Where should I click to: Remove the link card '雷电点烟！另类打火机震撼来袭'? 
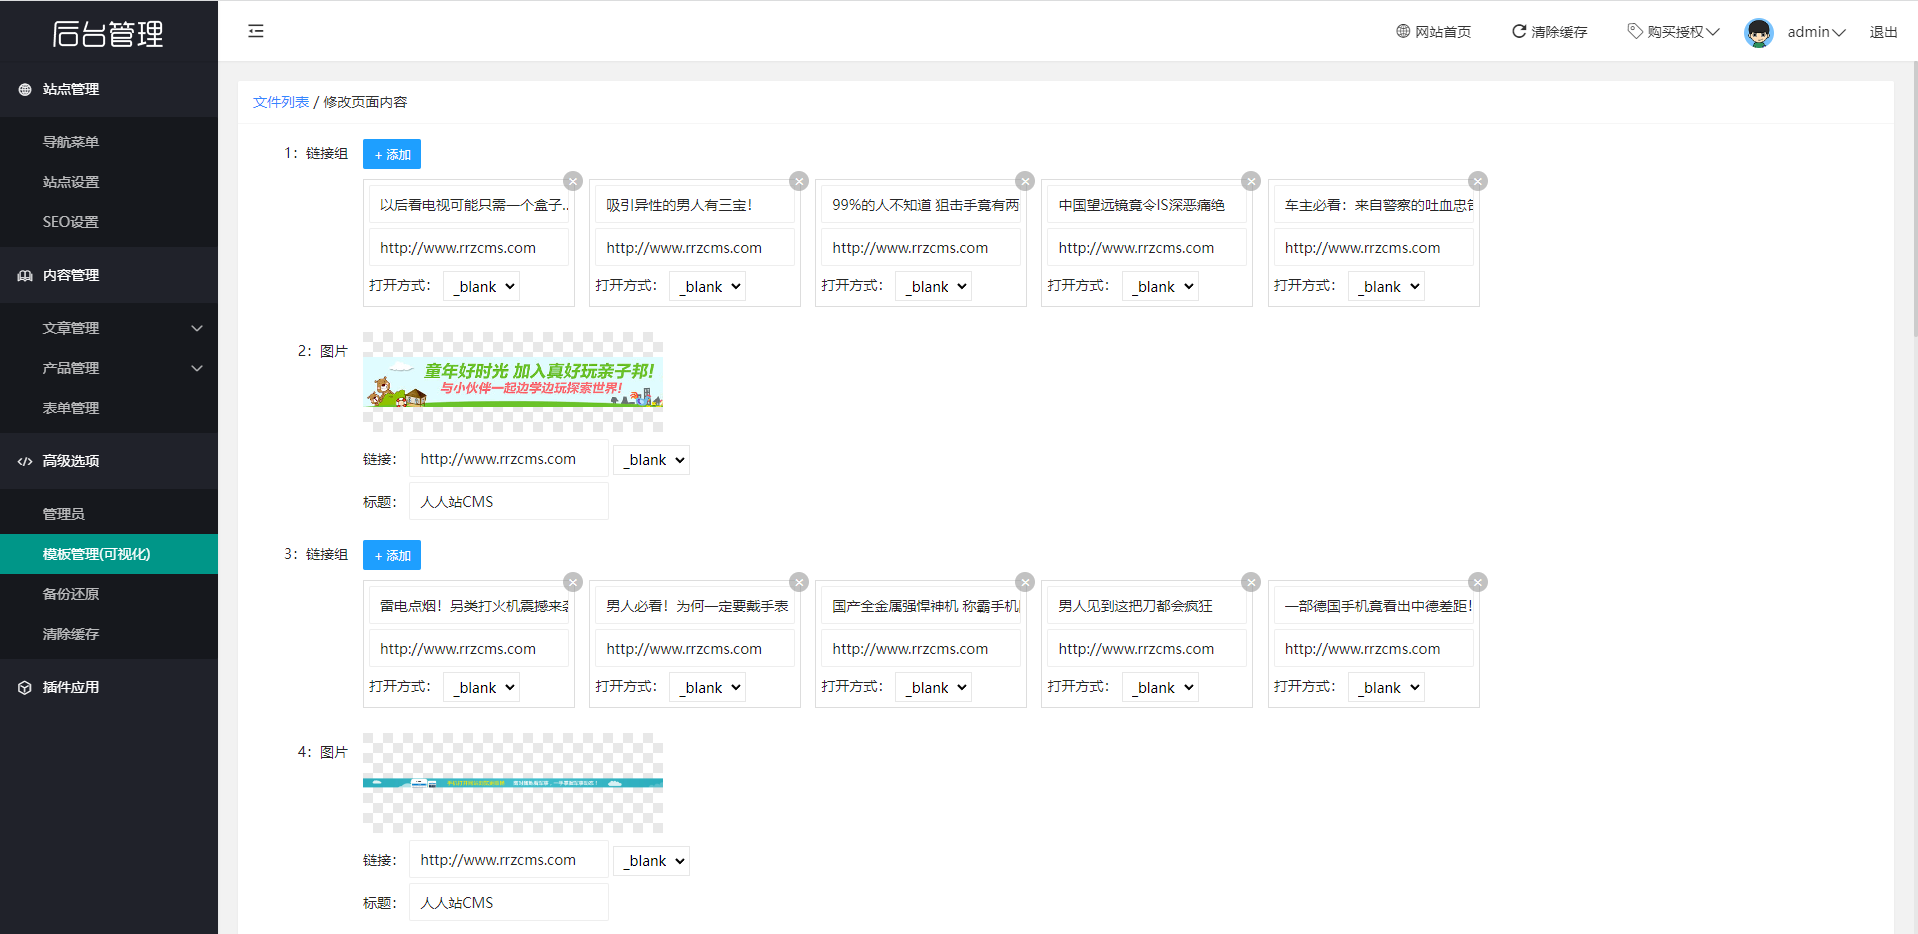(573, 582)
